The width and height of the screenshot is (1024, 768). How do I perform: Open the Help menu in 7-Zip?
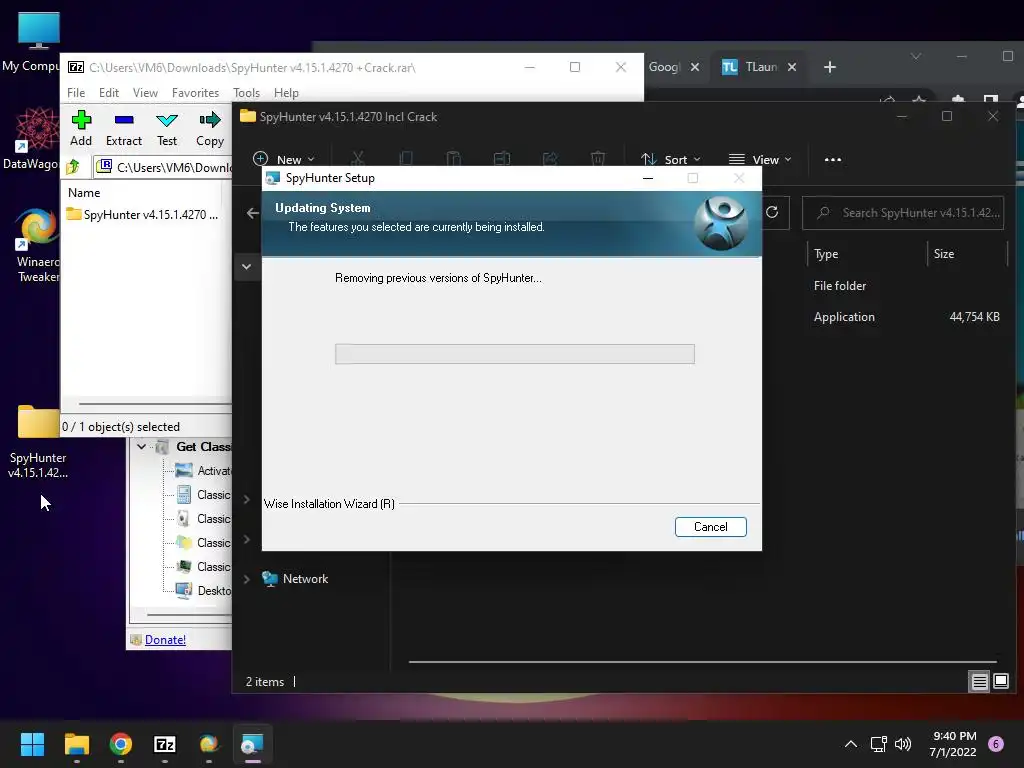click(x=286, y=93)
